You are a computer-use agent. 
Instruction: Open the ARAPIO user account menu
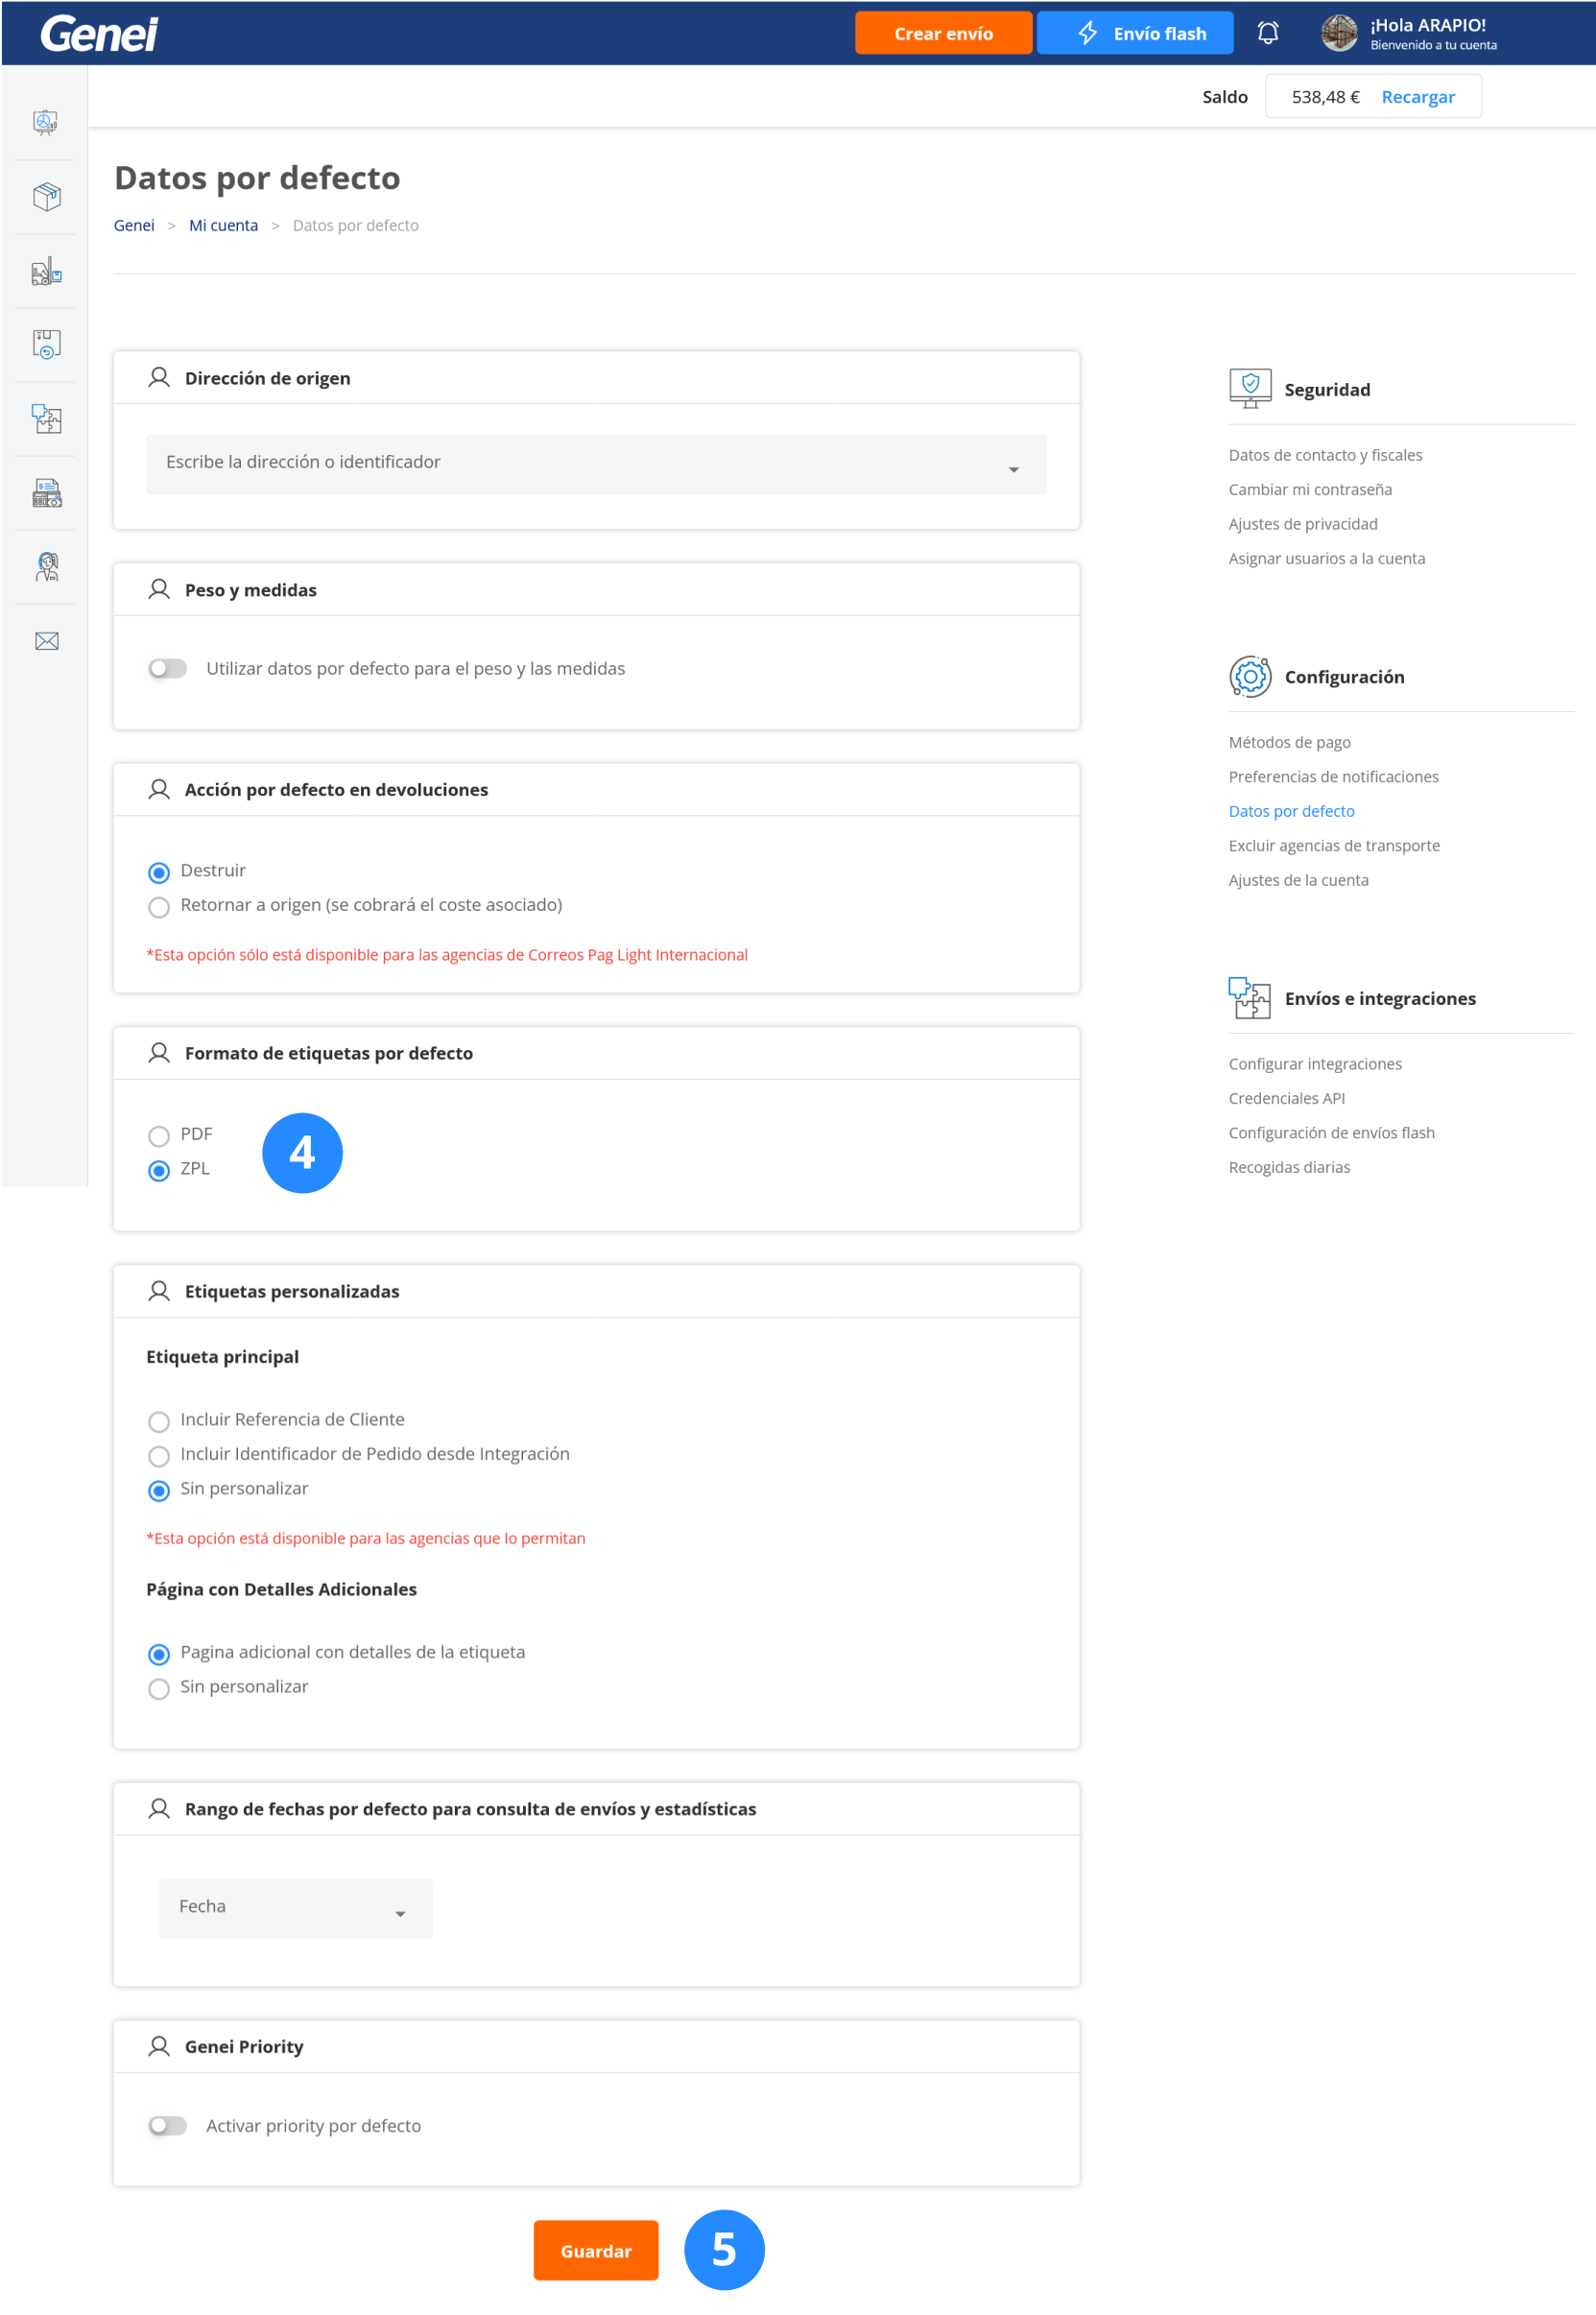tap(1409, 33)
